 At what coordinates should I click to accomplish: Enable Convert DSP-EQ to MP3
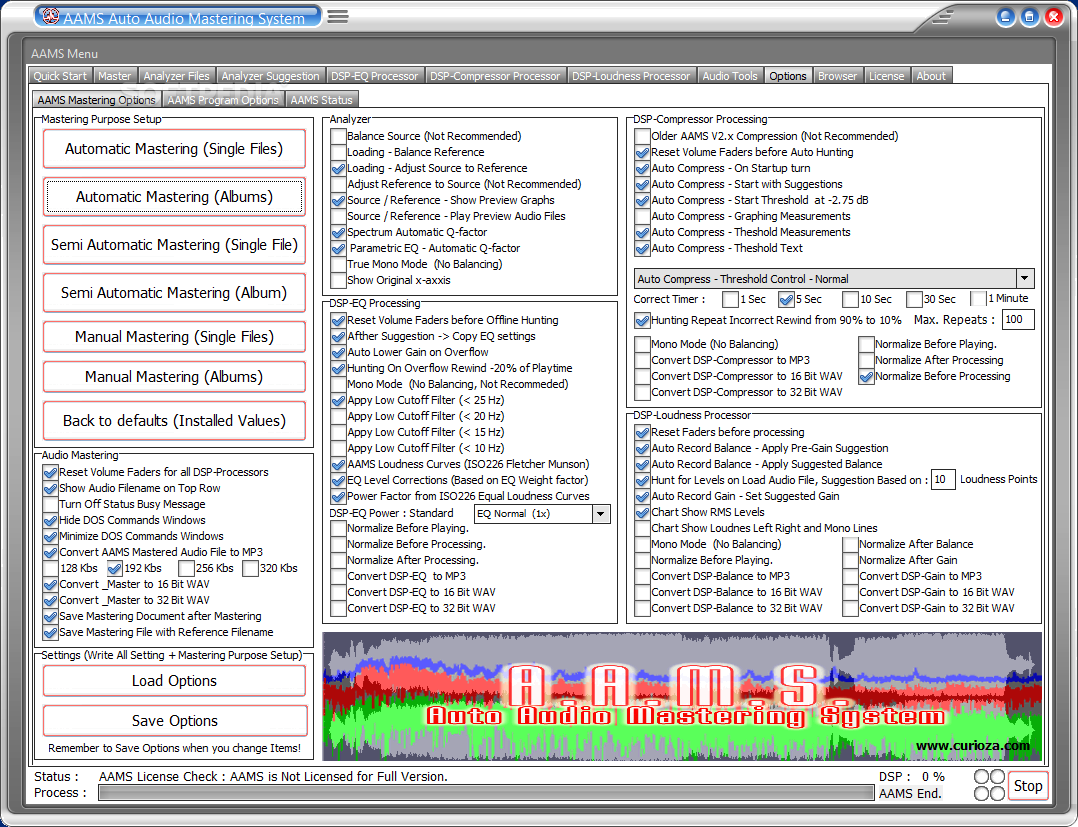click(x=338, y=577)
